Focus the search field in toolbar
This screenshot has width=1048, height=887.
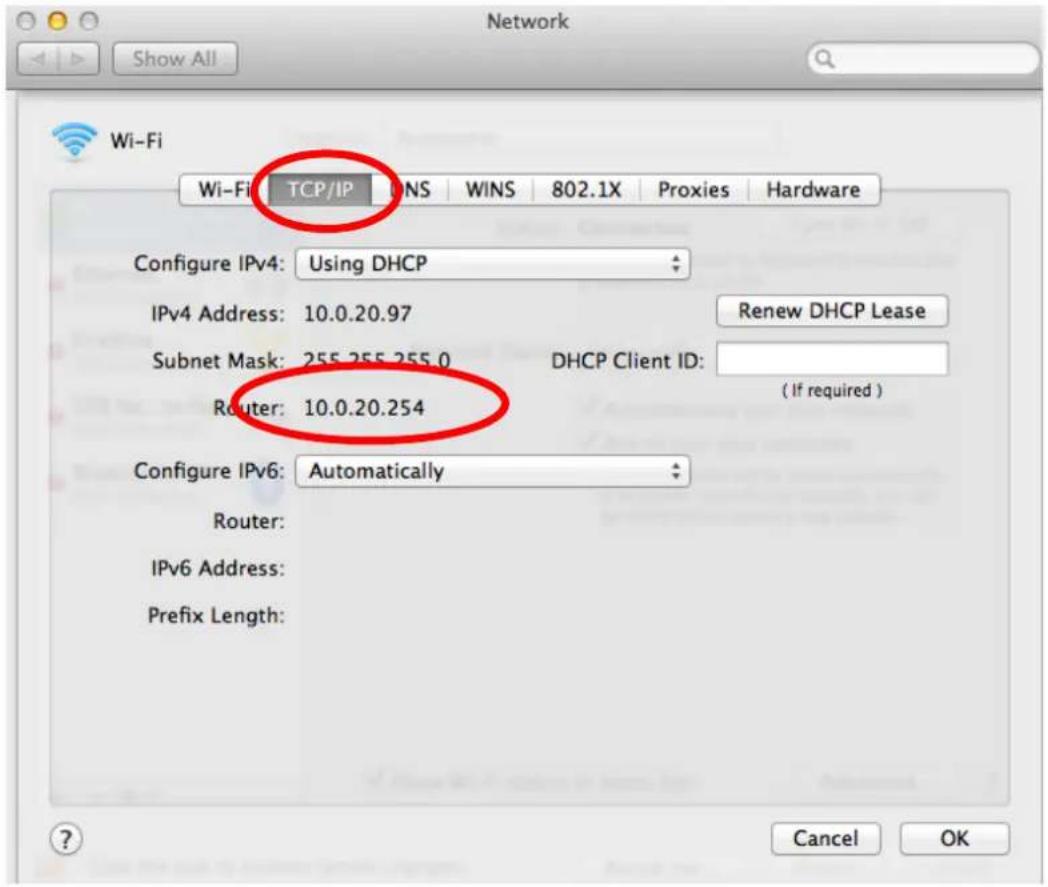click(924, 59)
